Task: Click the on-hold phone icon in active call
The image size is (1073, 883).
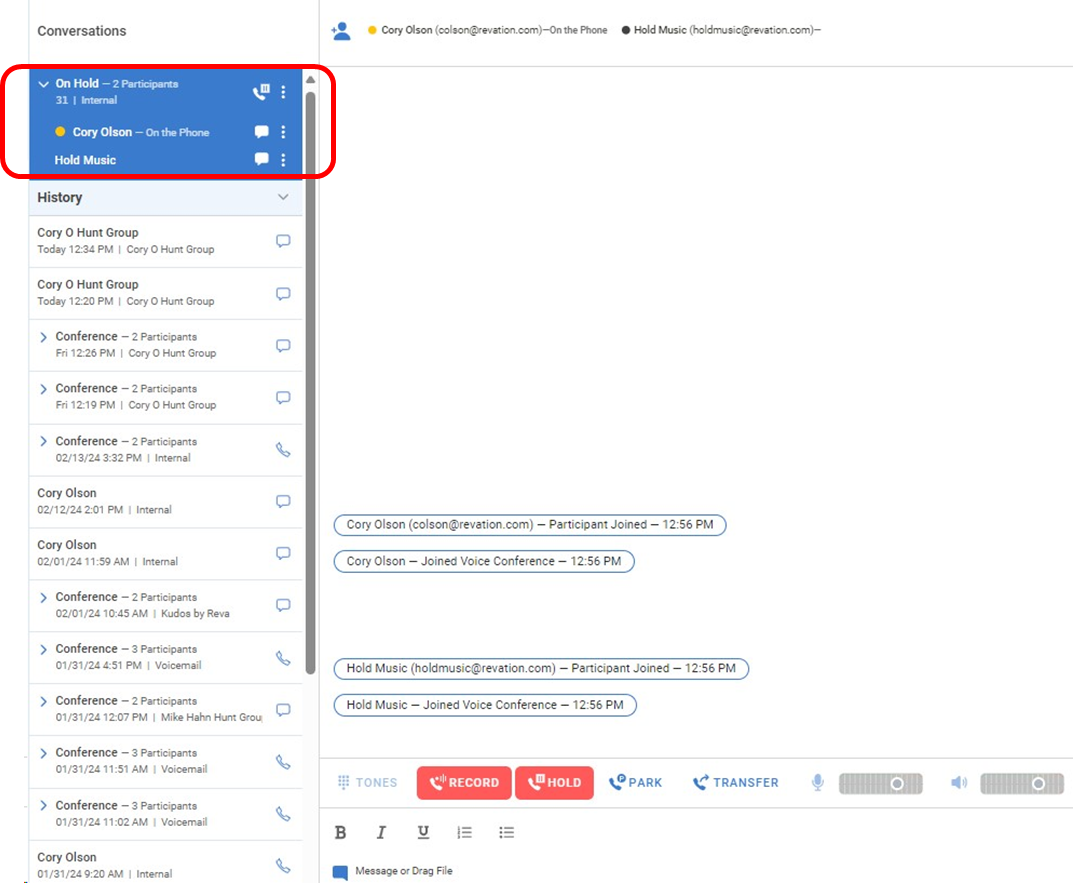Action: [261, 92]
